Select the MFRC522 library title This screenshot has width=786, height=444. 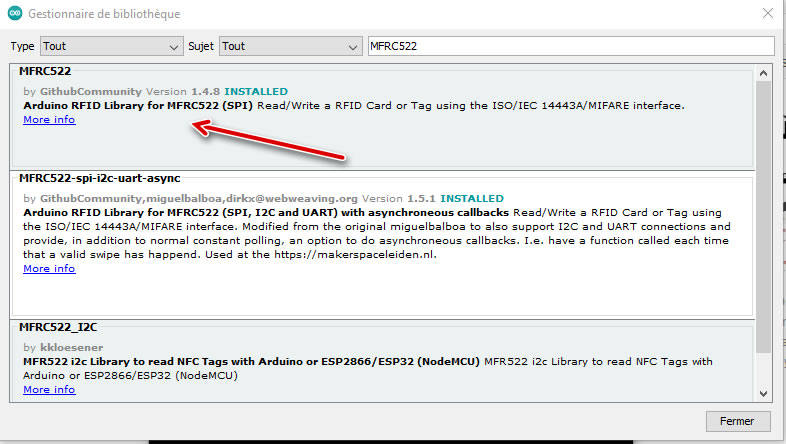coord(45,71)
